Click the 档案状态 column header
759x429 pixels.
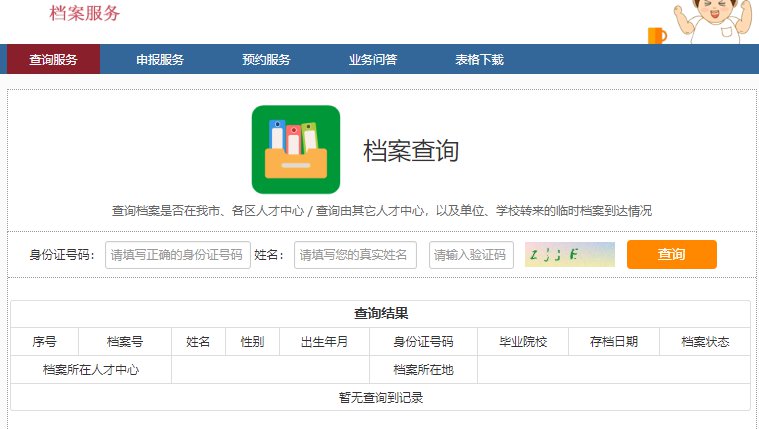(705, 342)
